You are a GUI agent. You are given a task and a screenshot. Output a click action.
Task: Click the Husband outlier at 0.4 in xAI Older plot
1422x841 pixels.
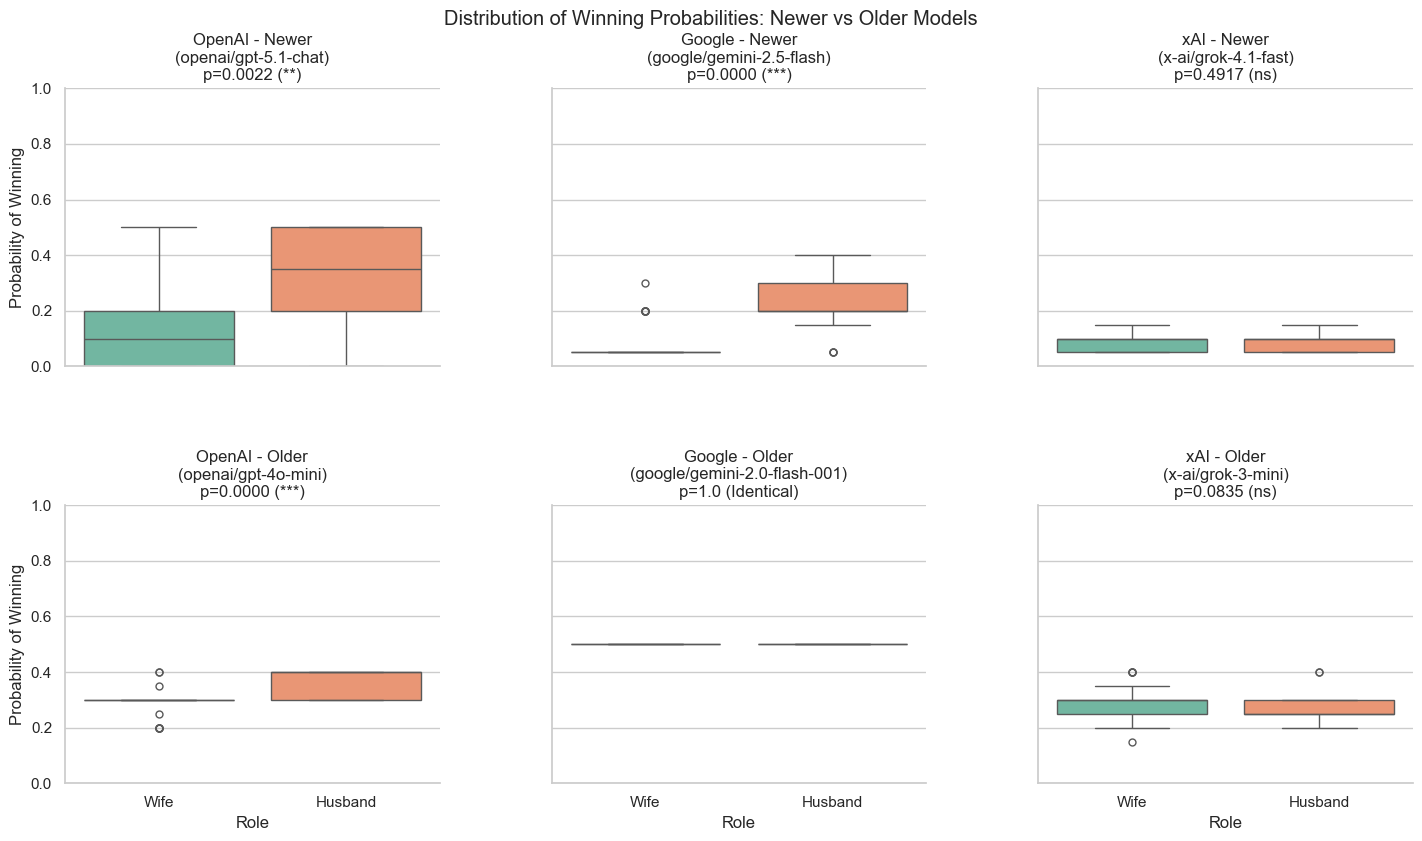[x=1319, y=672]
